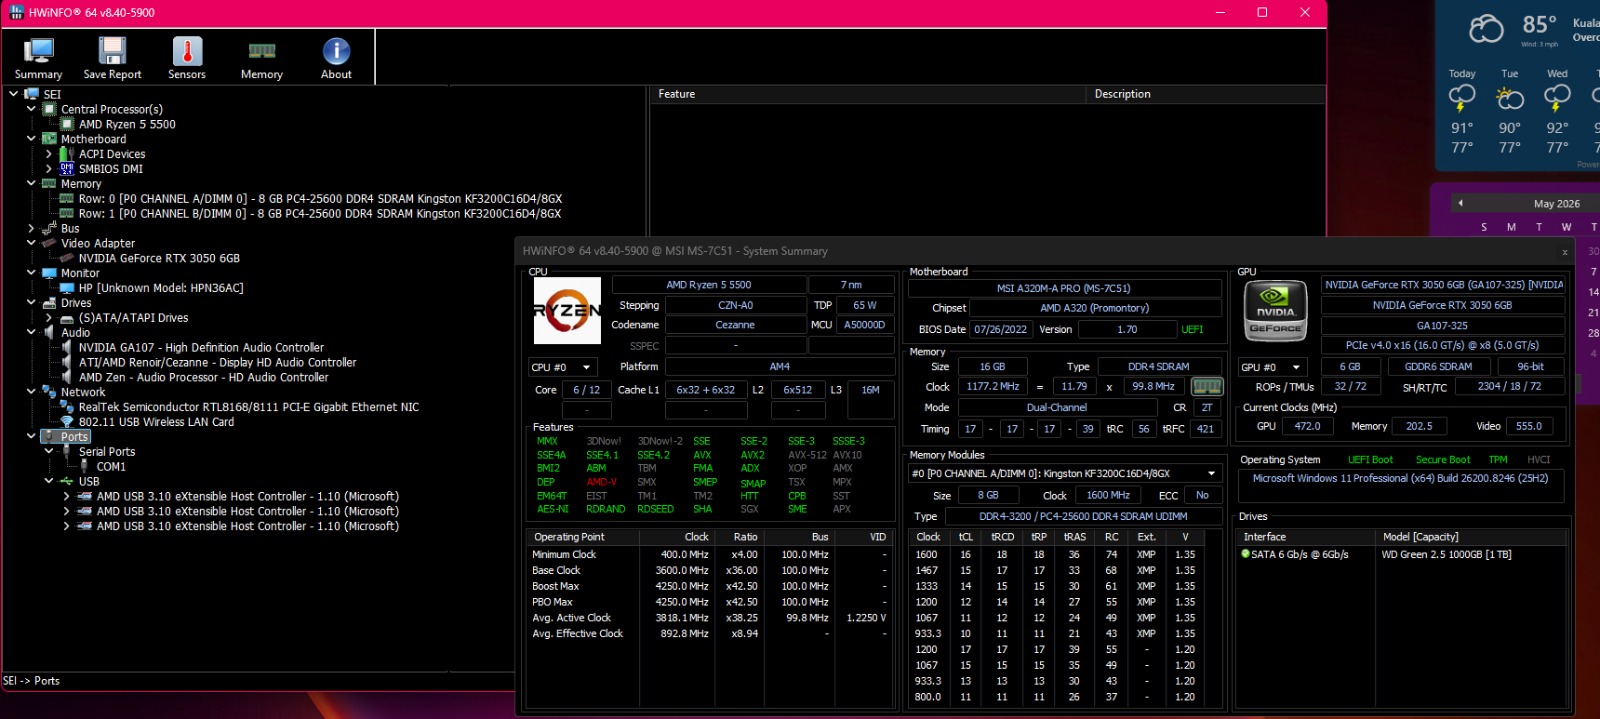This screenshot has height=719, width=1600.
Task: Click the green memory module icon
Action: tap(1207, 386)
